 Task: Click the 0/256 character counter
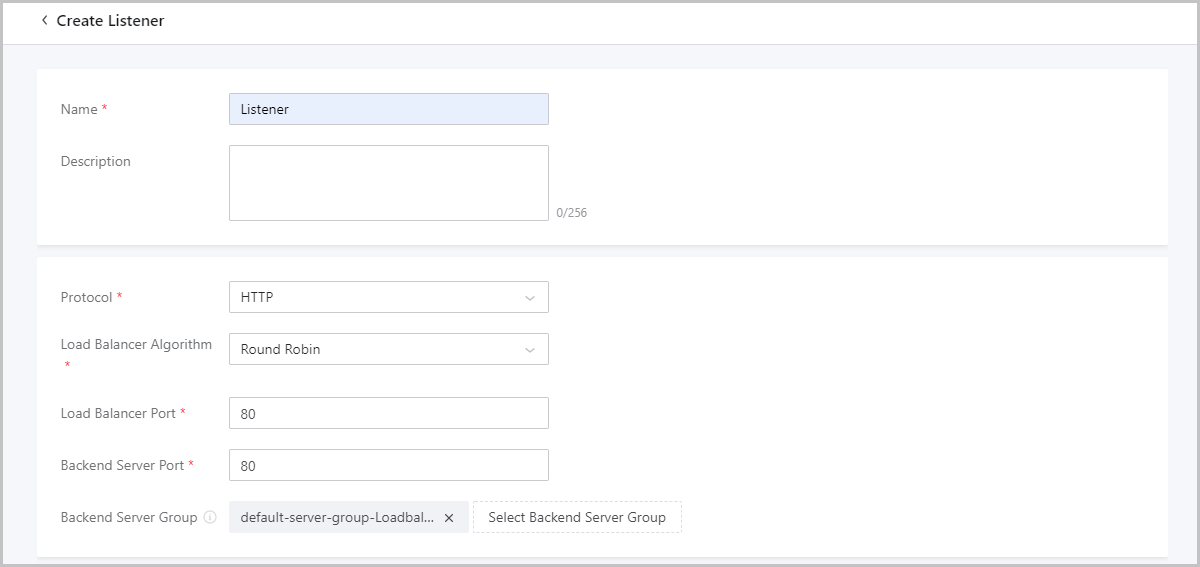[x=572, y=213]
